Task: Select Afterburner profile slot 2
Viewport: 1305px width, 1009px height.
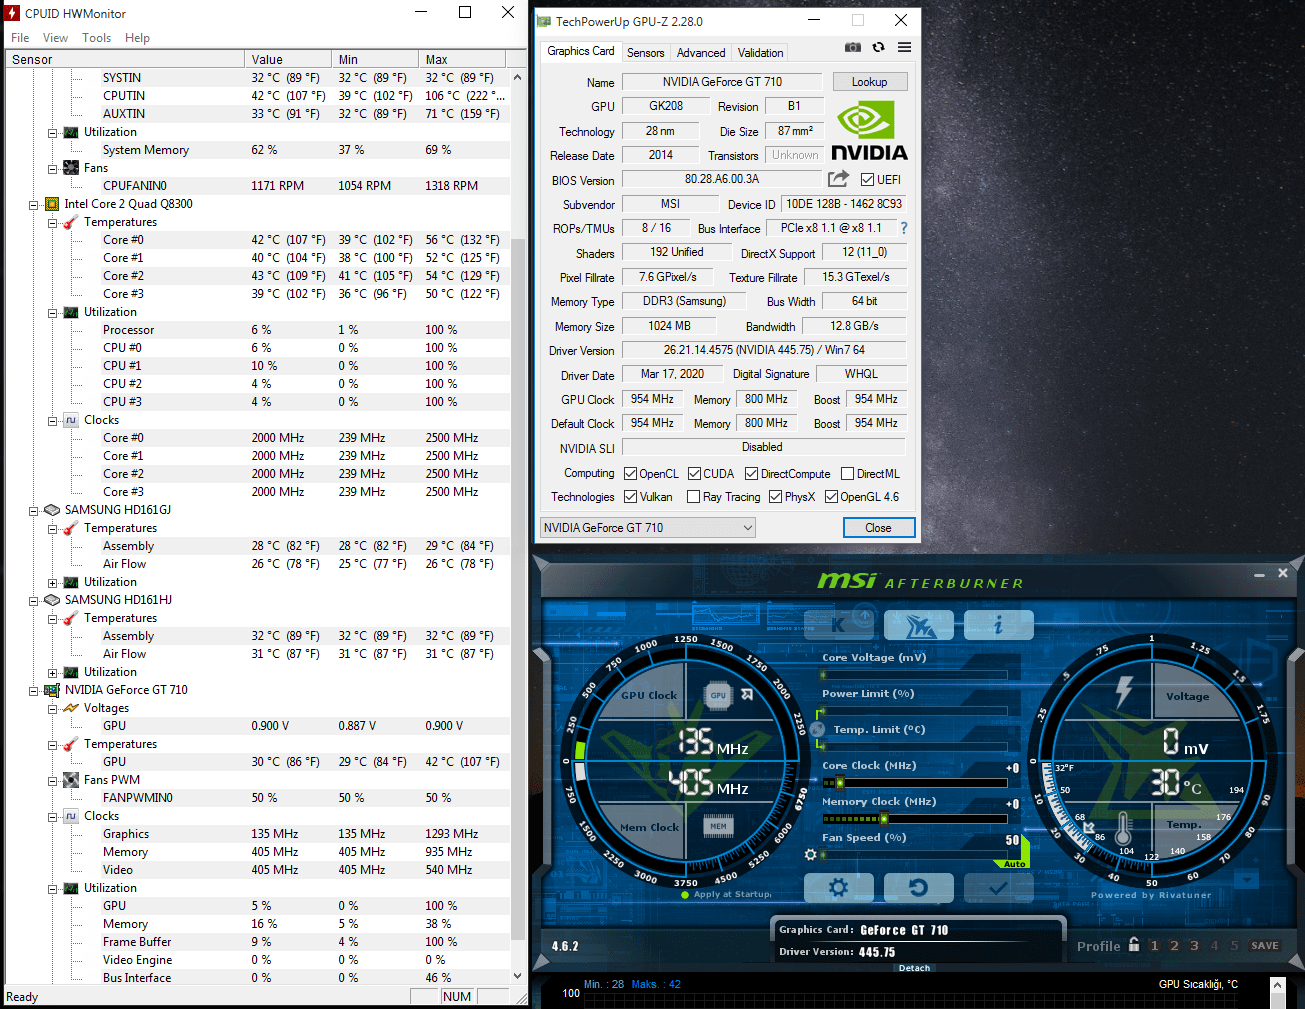Action: (1174, 945)
